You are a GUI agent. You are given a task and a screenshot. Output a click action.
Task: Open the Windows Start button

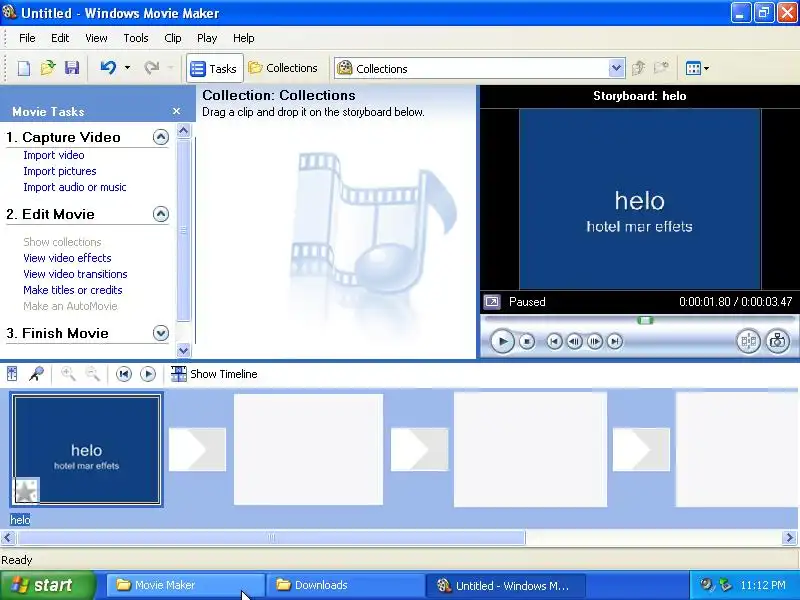coord(47,585)
